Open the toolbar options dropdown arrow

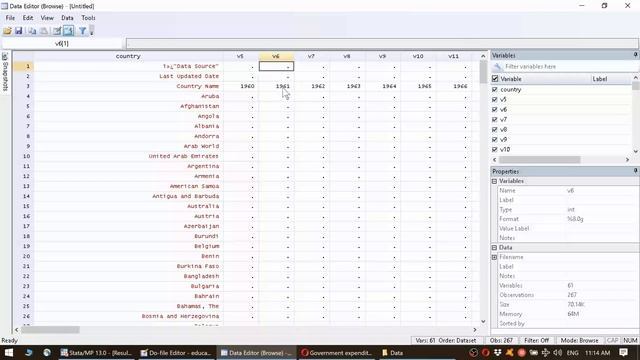[92, 31]
